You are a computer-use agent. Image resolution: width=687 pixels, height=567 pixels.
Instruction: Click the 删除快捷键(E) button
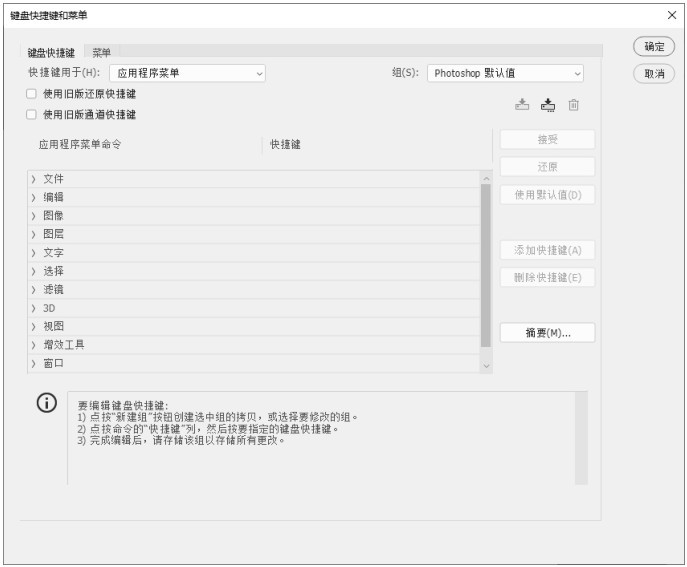click(x=547, y=277)
